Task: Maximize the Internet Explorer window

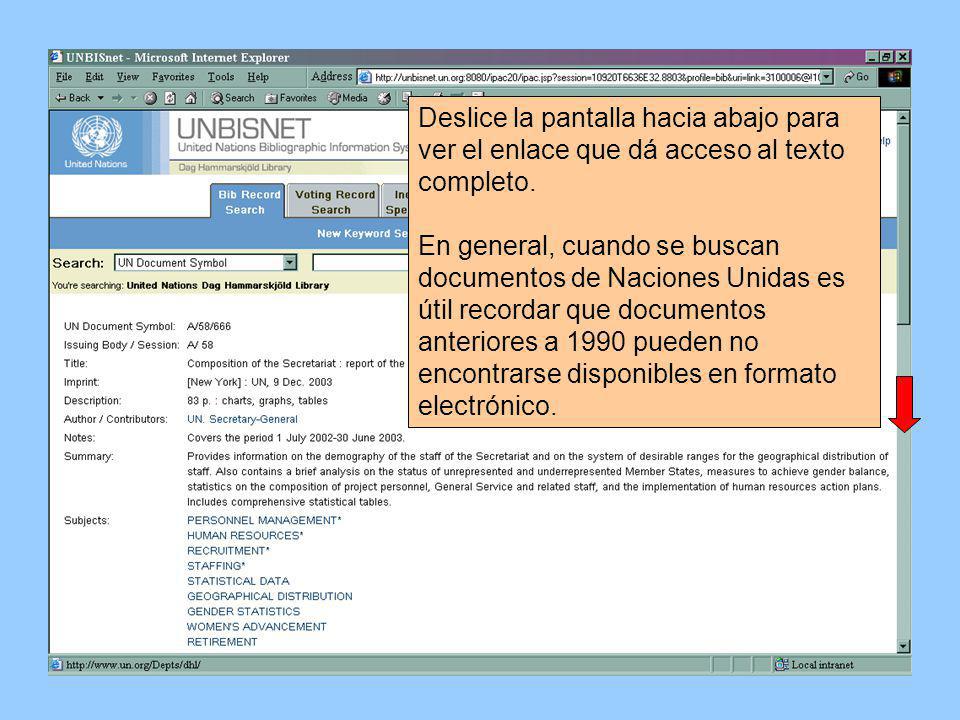Action: tap(887, 57)
